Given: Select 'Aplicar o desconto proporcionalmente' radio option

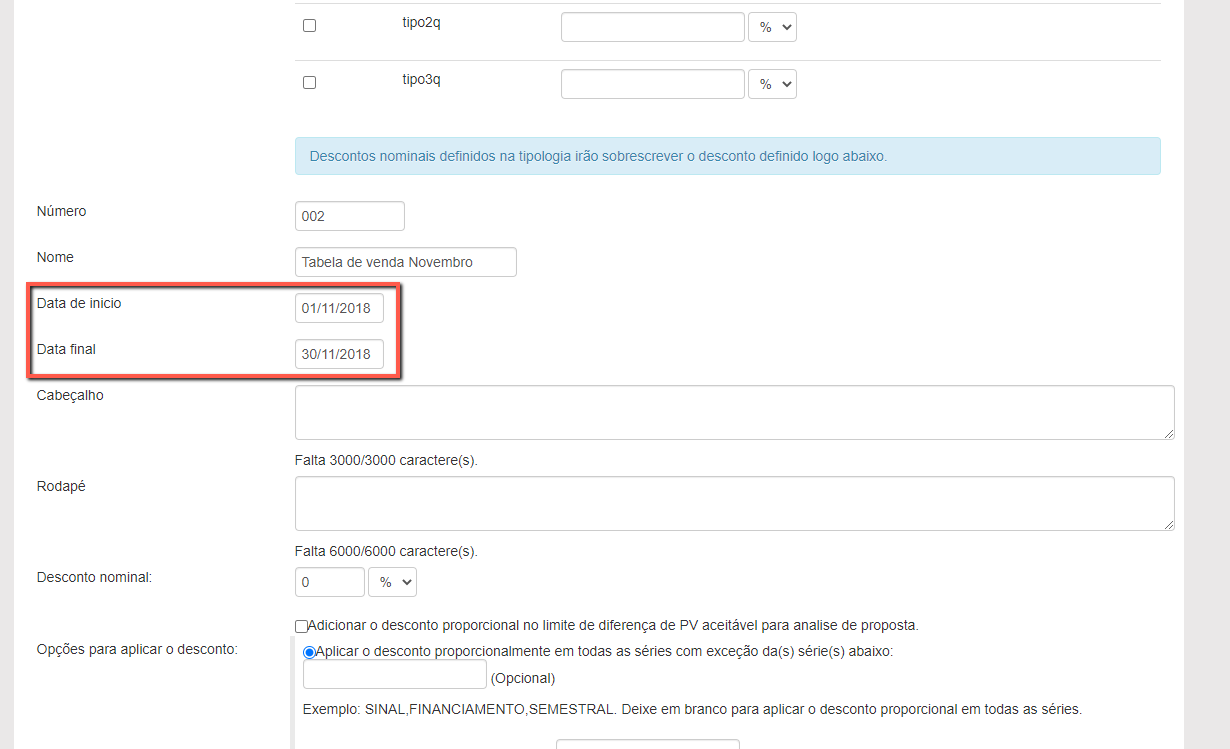Looking at the screenshot, I should pos(309,652).
